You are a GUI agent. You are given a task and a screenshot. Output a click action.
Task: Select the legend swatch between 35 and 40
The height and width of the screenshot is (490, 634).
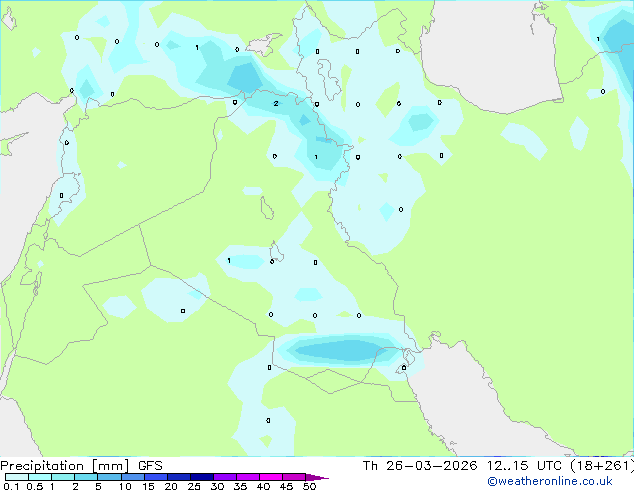[247, 477]
